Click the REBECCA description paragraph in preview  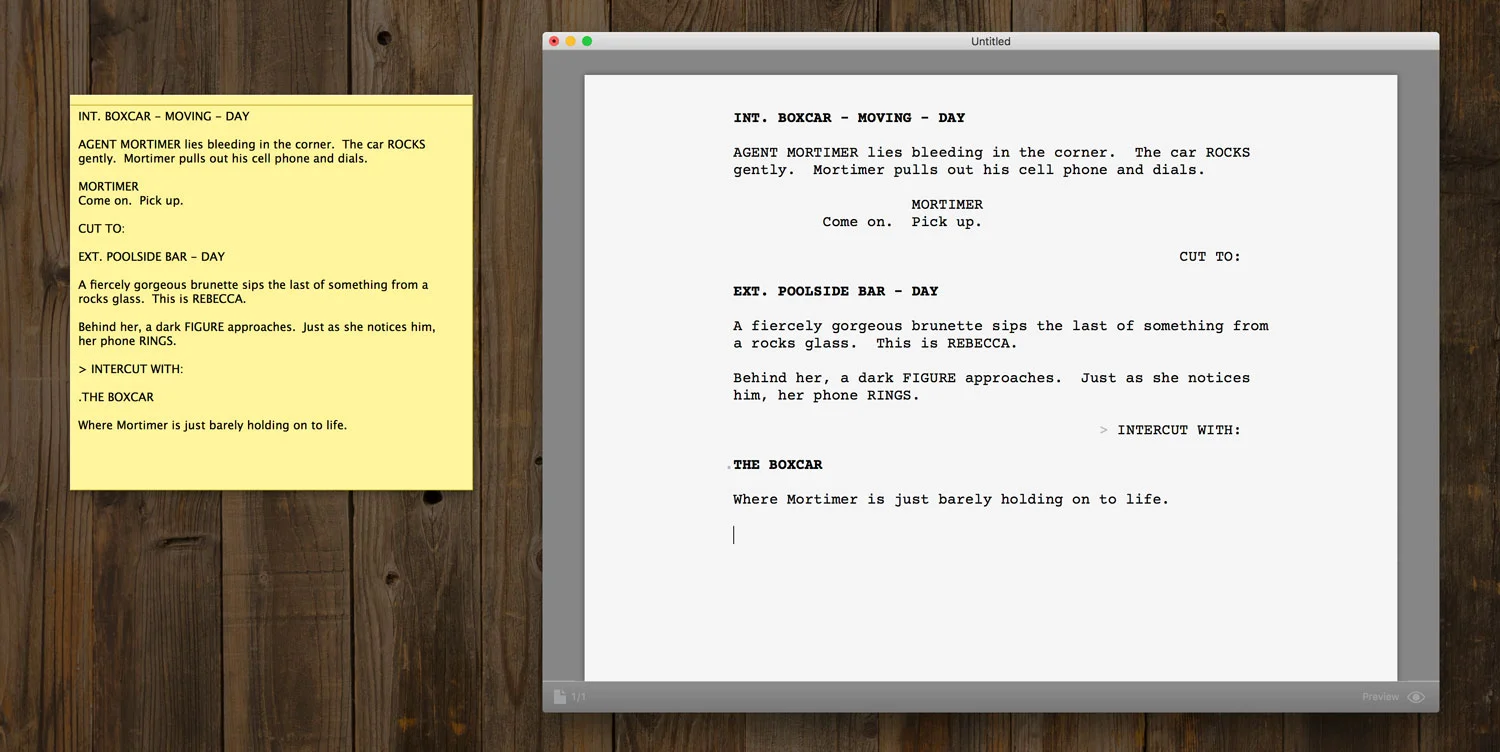coord(1000,334)
